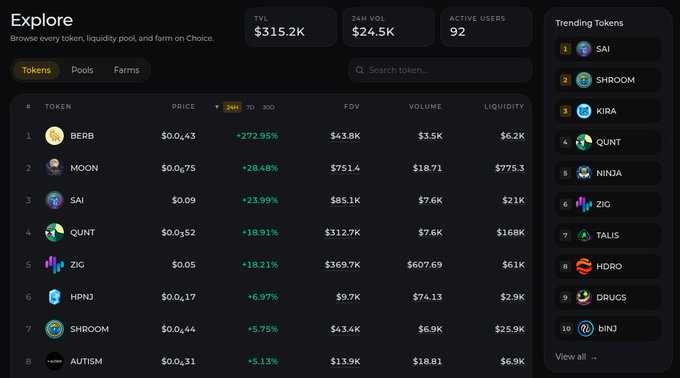Image resolution: width=680 pixels, height=378 pixels.
Task: Click the $775.3 liquidity value
Action: click(x=510, y=168)
